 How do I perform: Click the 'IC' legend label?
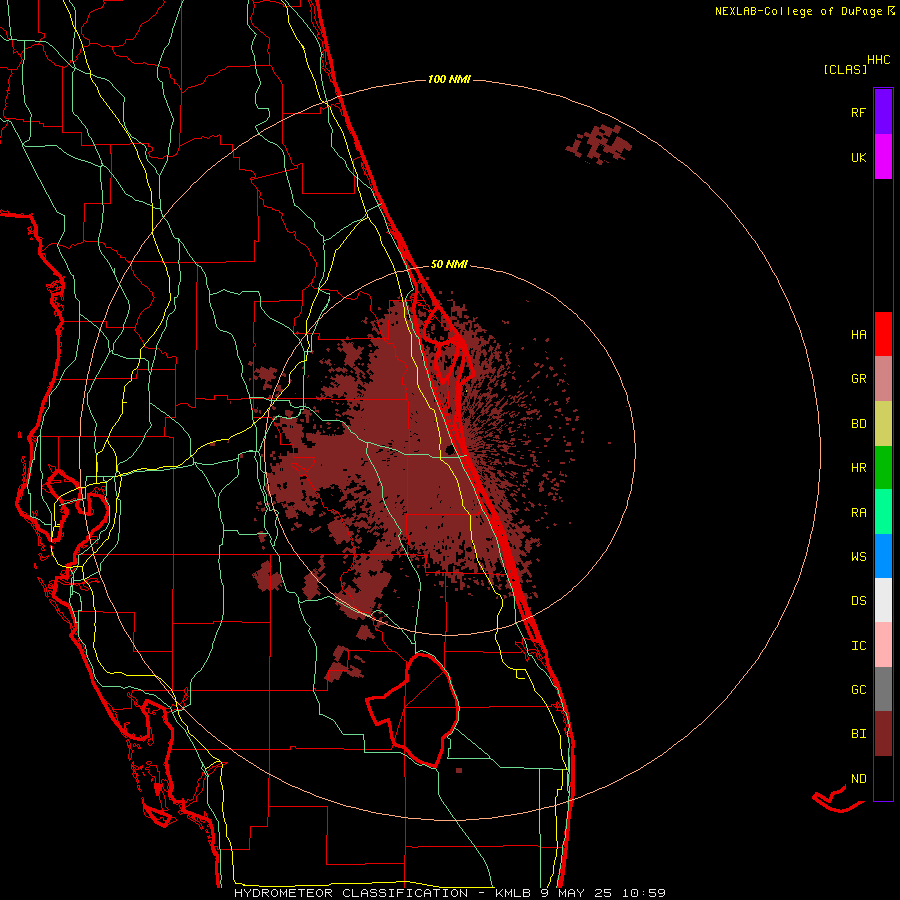pos(858,646)
